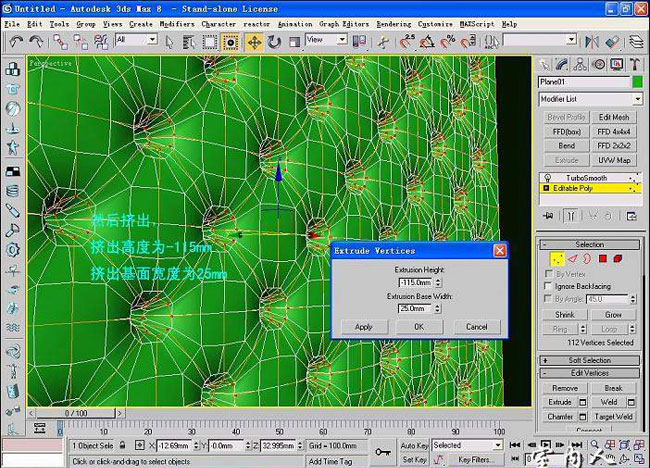Click Apply in Extrude Vertices dialog
The image size is (650, 468).
[x=364, y=327]
